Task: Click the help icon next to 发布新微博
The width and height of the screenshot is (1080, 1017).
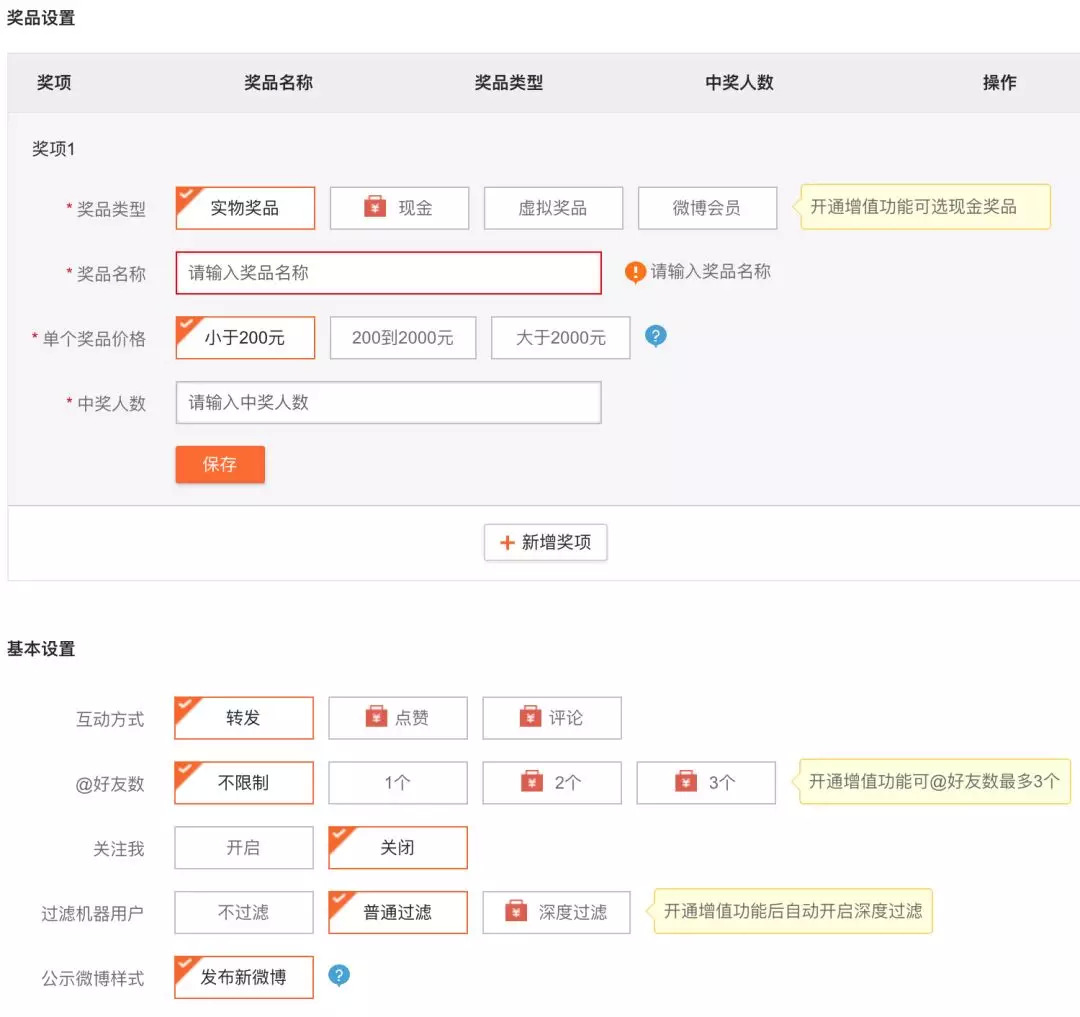Action: [339, 976]
